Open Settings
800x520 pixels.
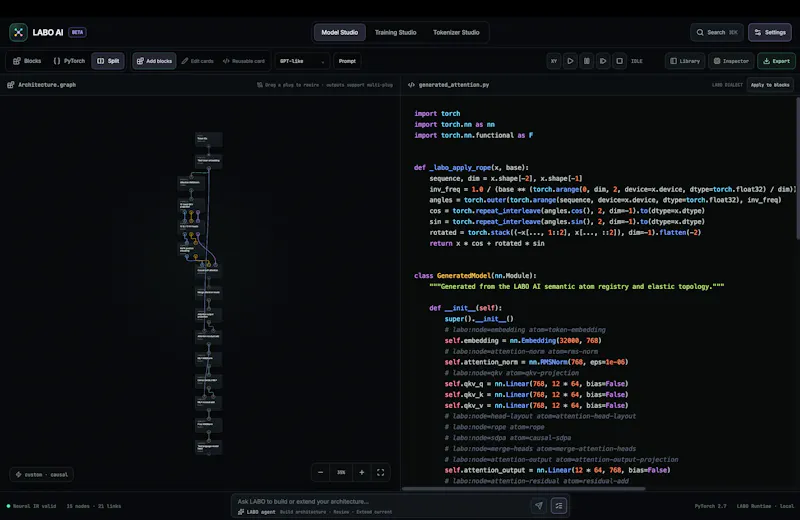[770, 32]
